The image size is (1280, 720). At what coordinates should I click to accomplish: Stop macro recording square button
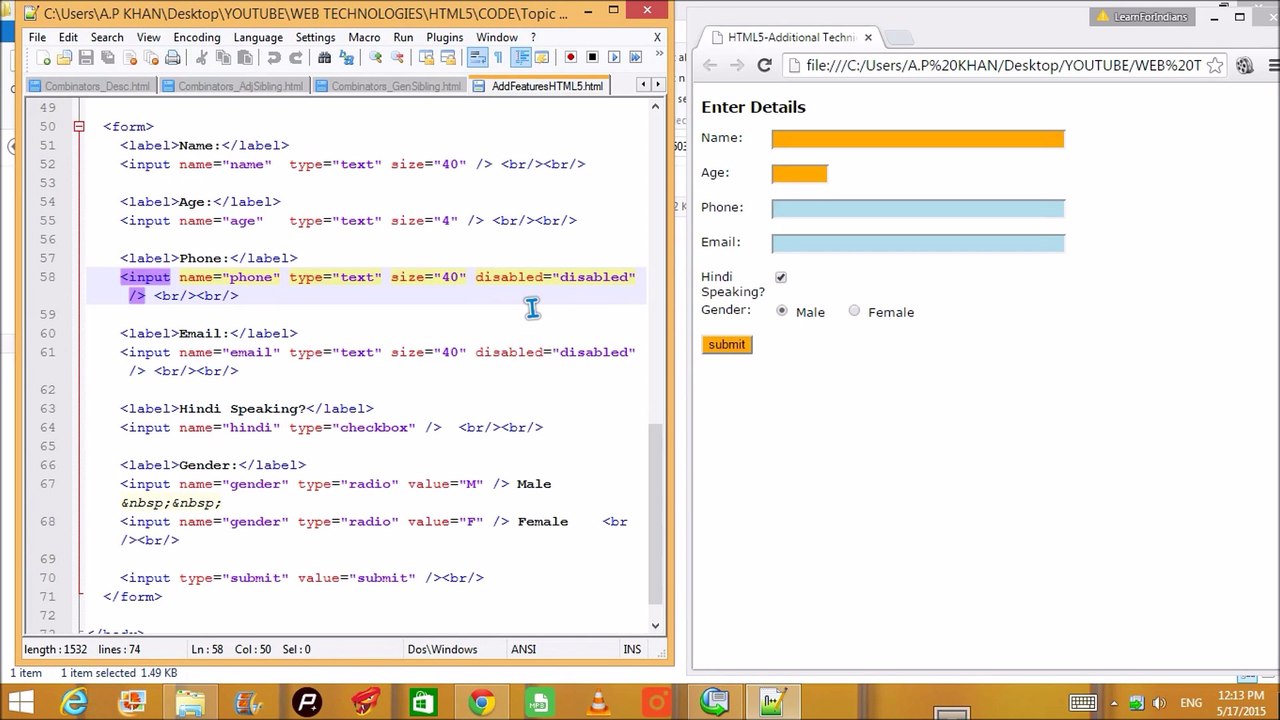592,58
